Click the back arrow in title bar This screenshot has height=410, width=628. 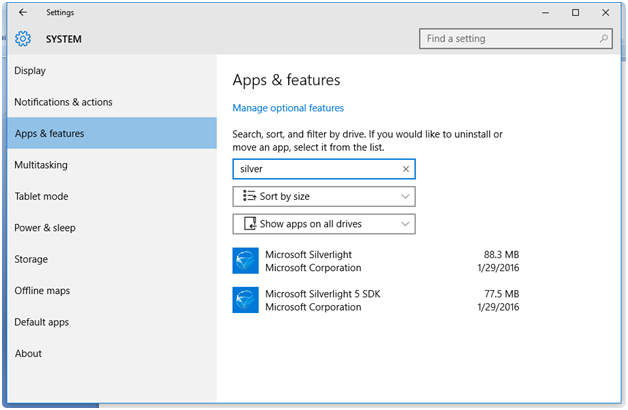(23, 13)
